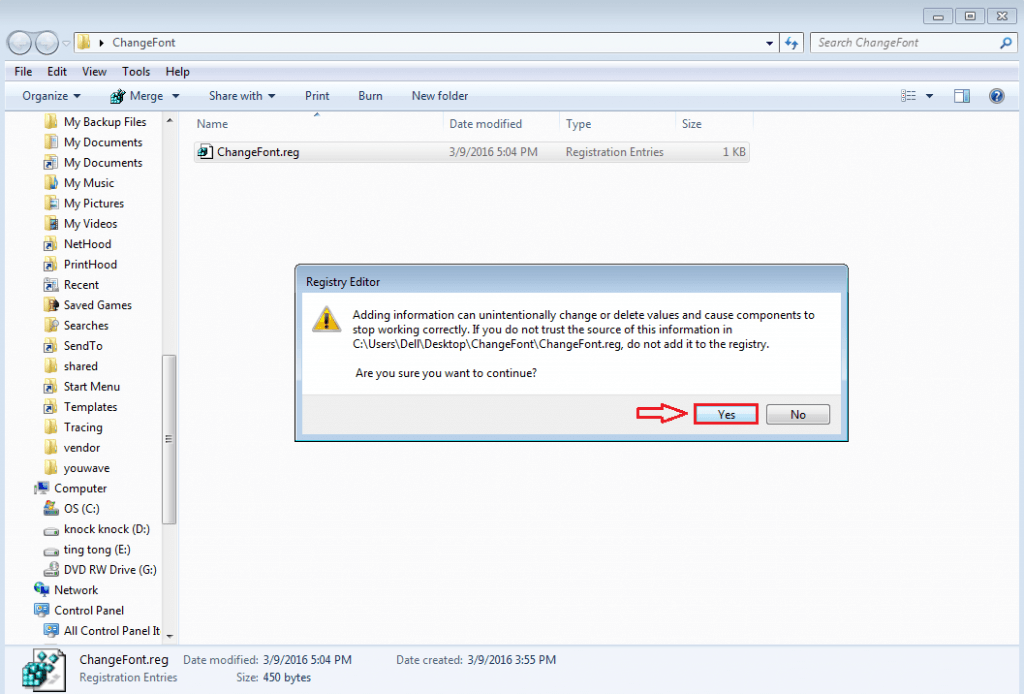Open the Saved Games folder
This screenshot has width=1024, height=694.
(97, 306)
